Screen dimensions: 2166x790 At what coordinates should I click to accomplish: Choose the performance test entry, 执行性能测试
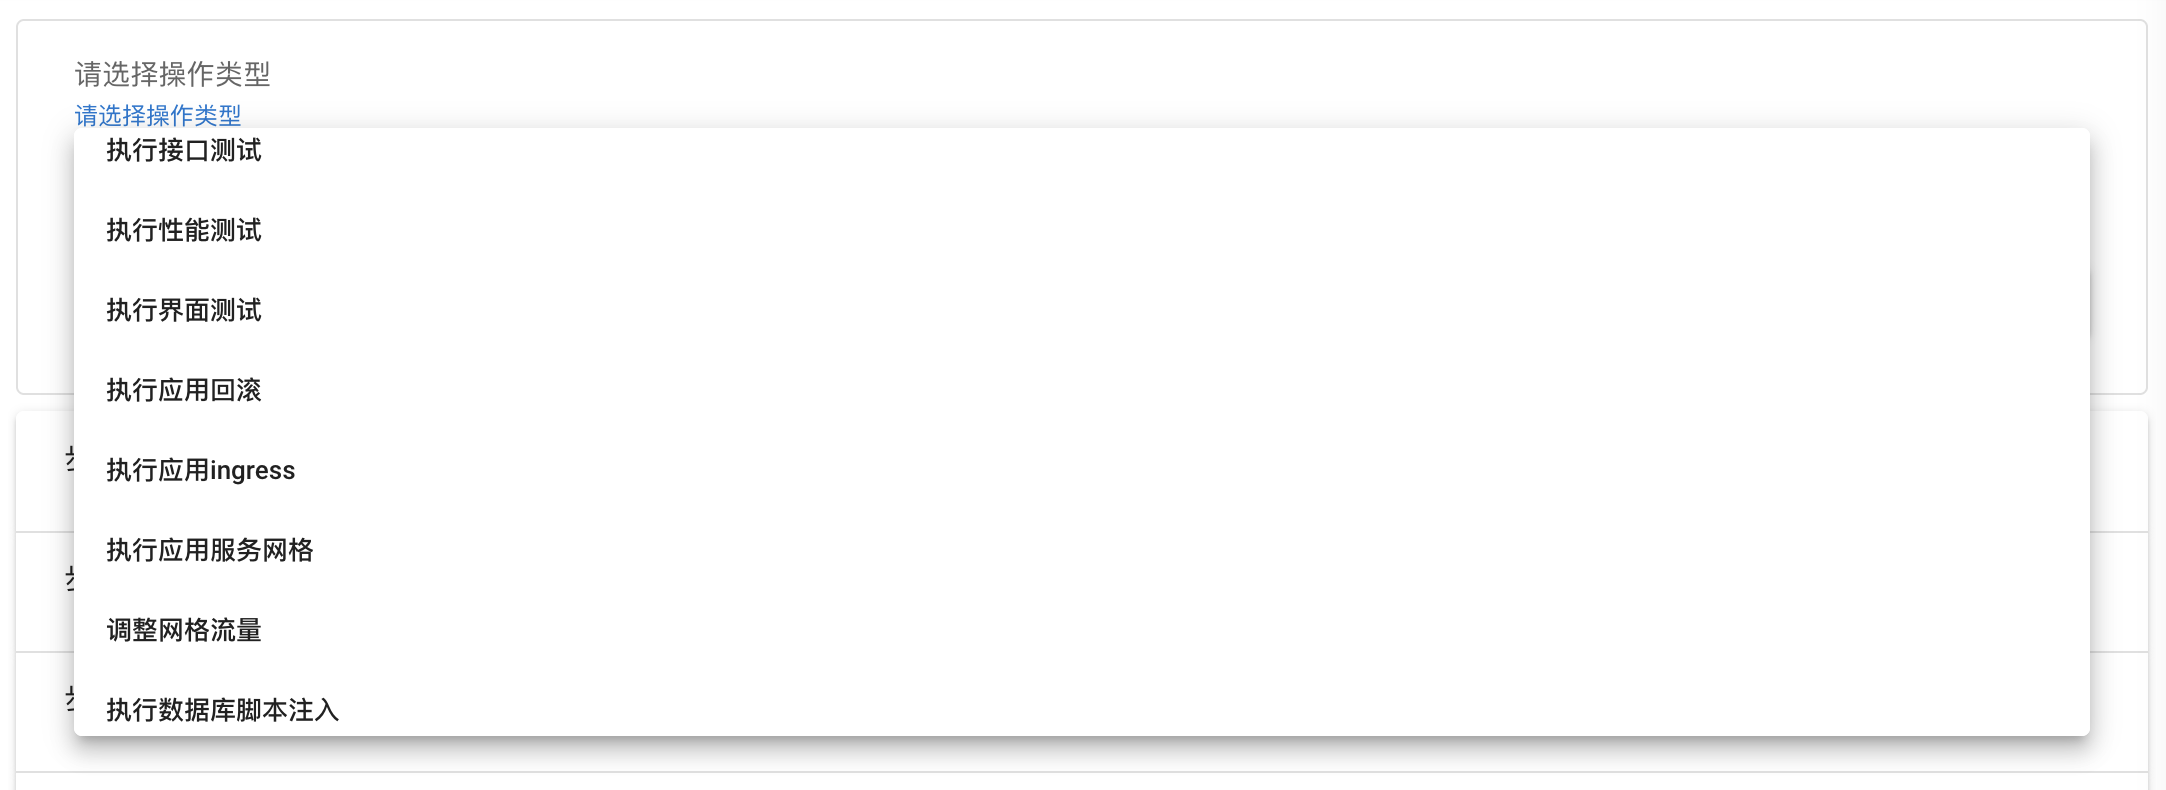tap(184, 231)
